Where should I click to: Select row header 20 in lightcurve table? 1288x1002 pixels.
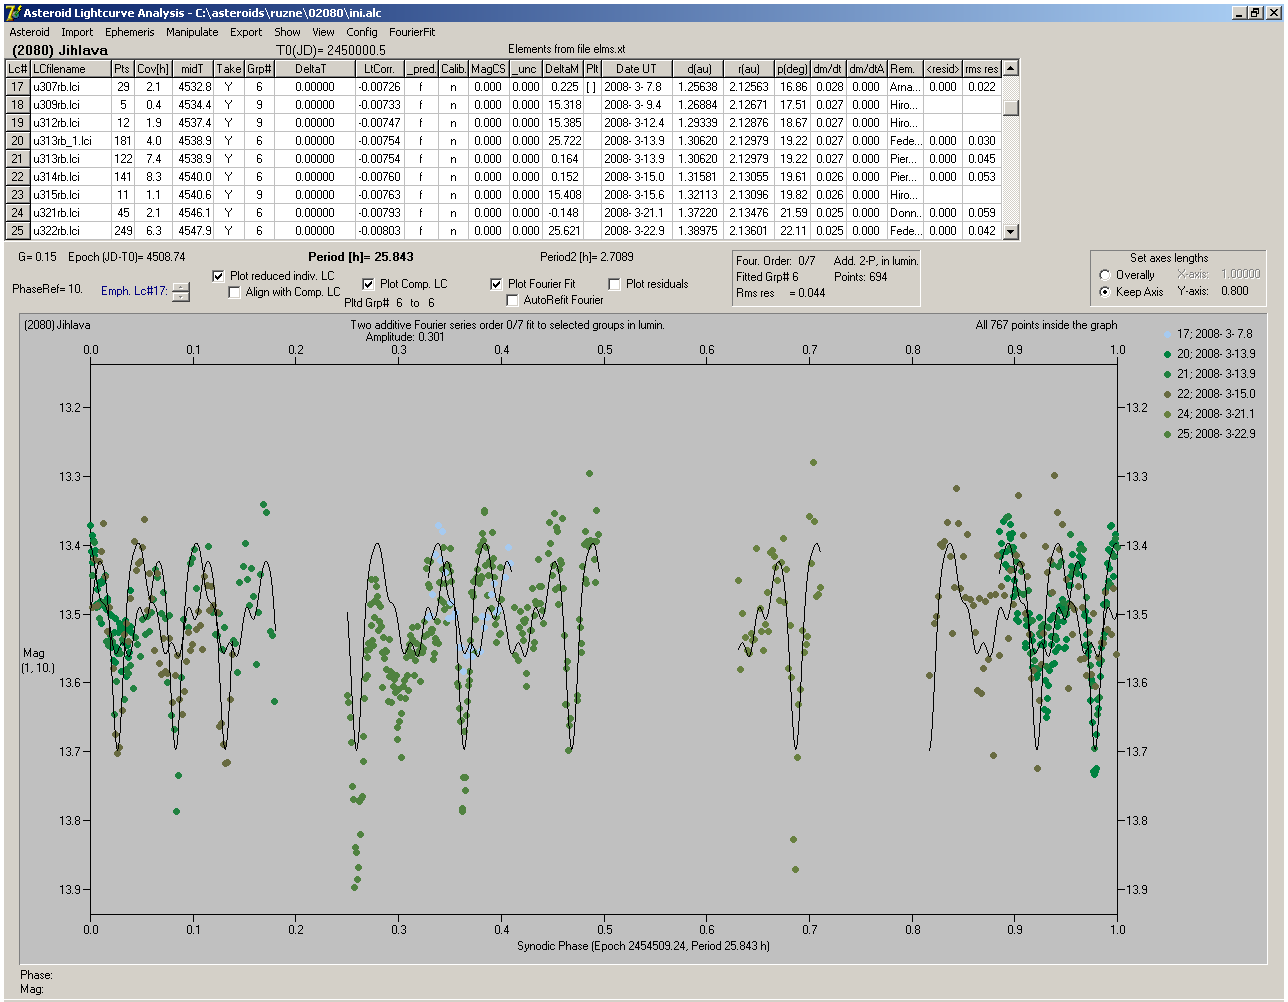point(18,141)
